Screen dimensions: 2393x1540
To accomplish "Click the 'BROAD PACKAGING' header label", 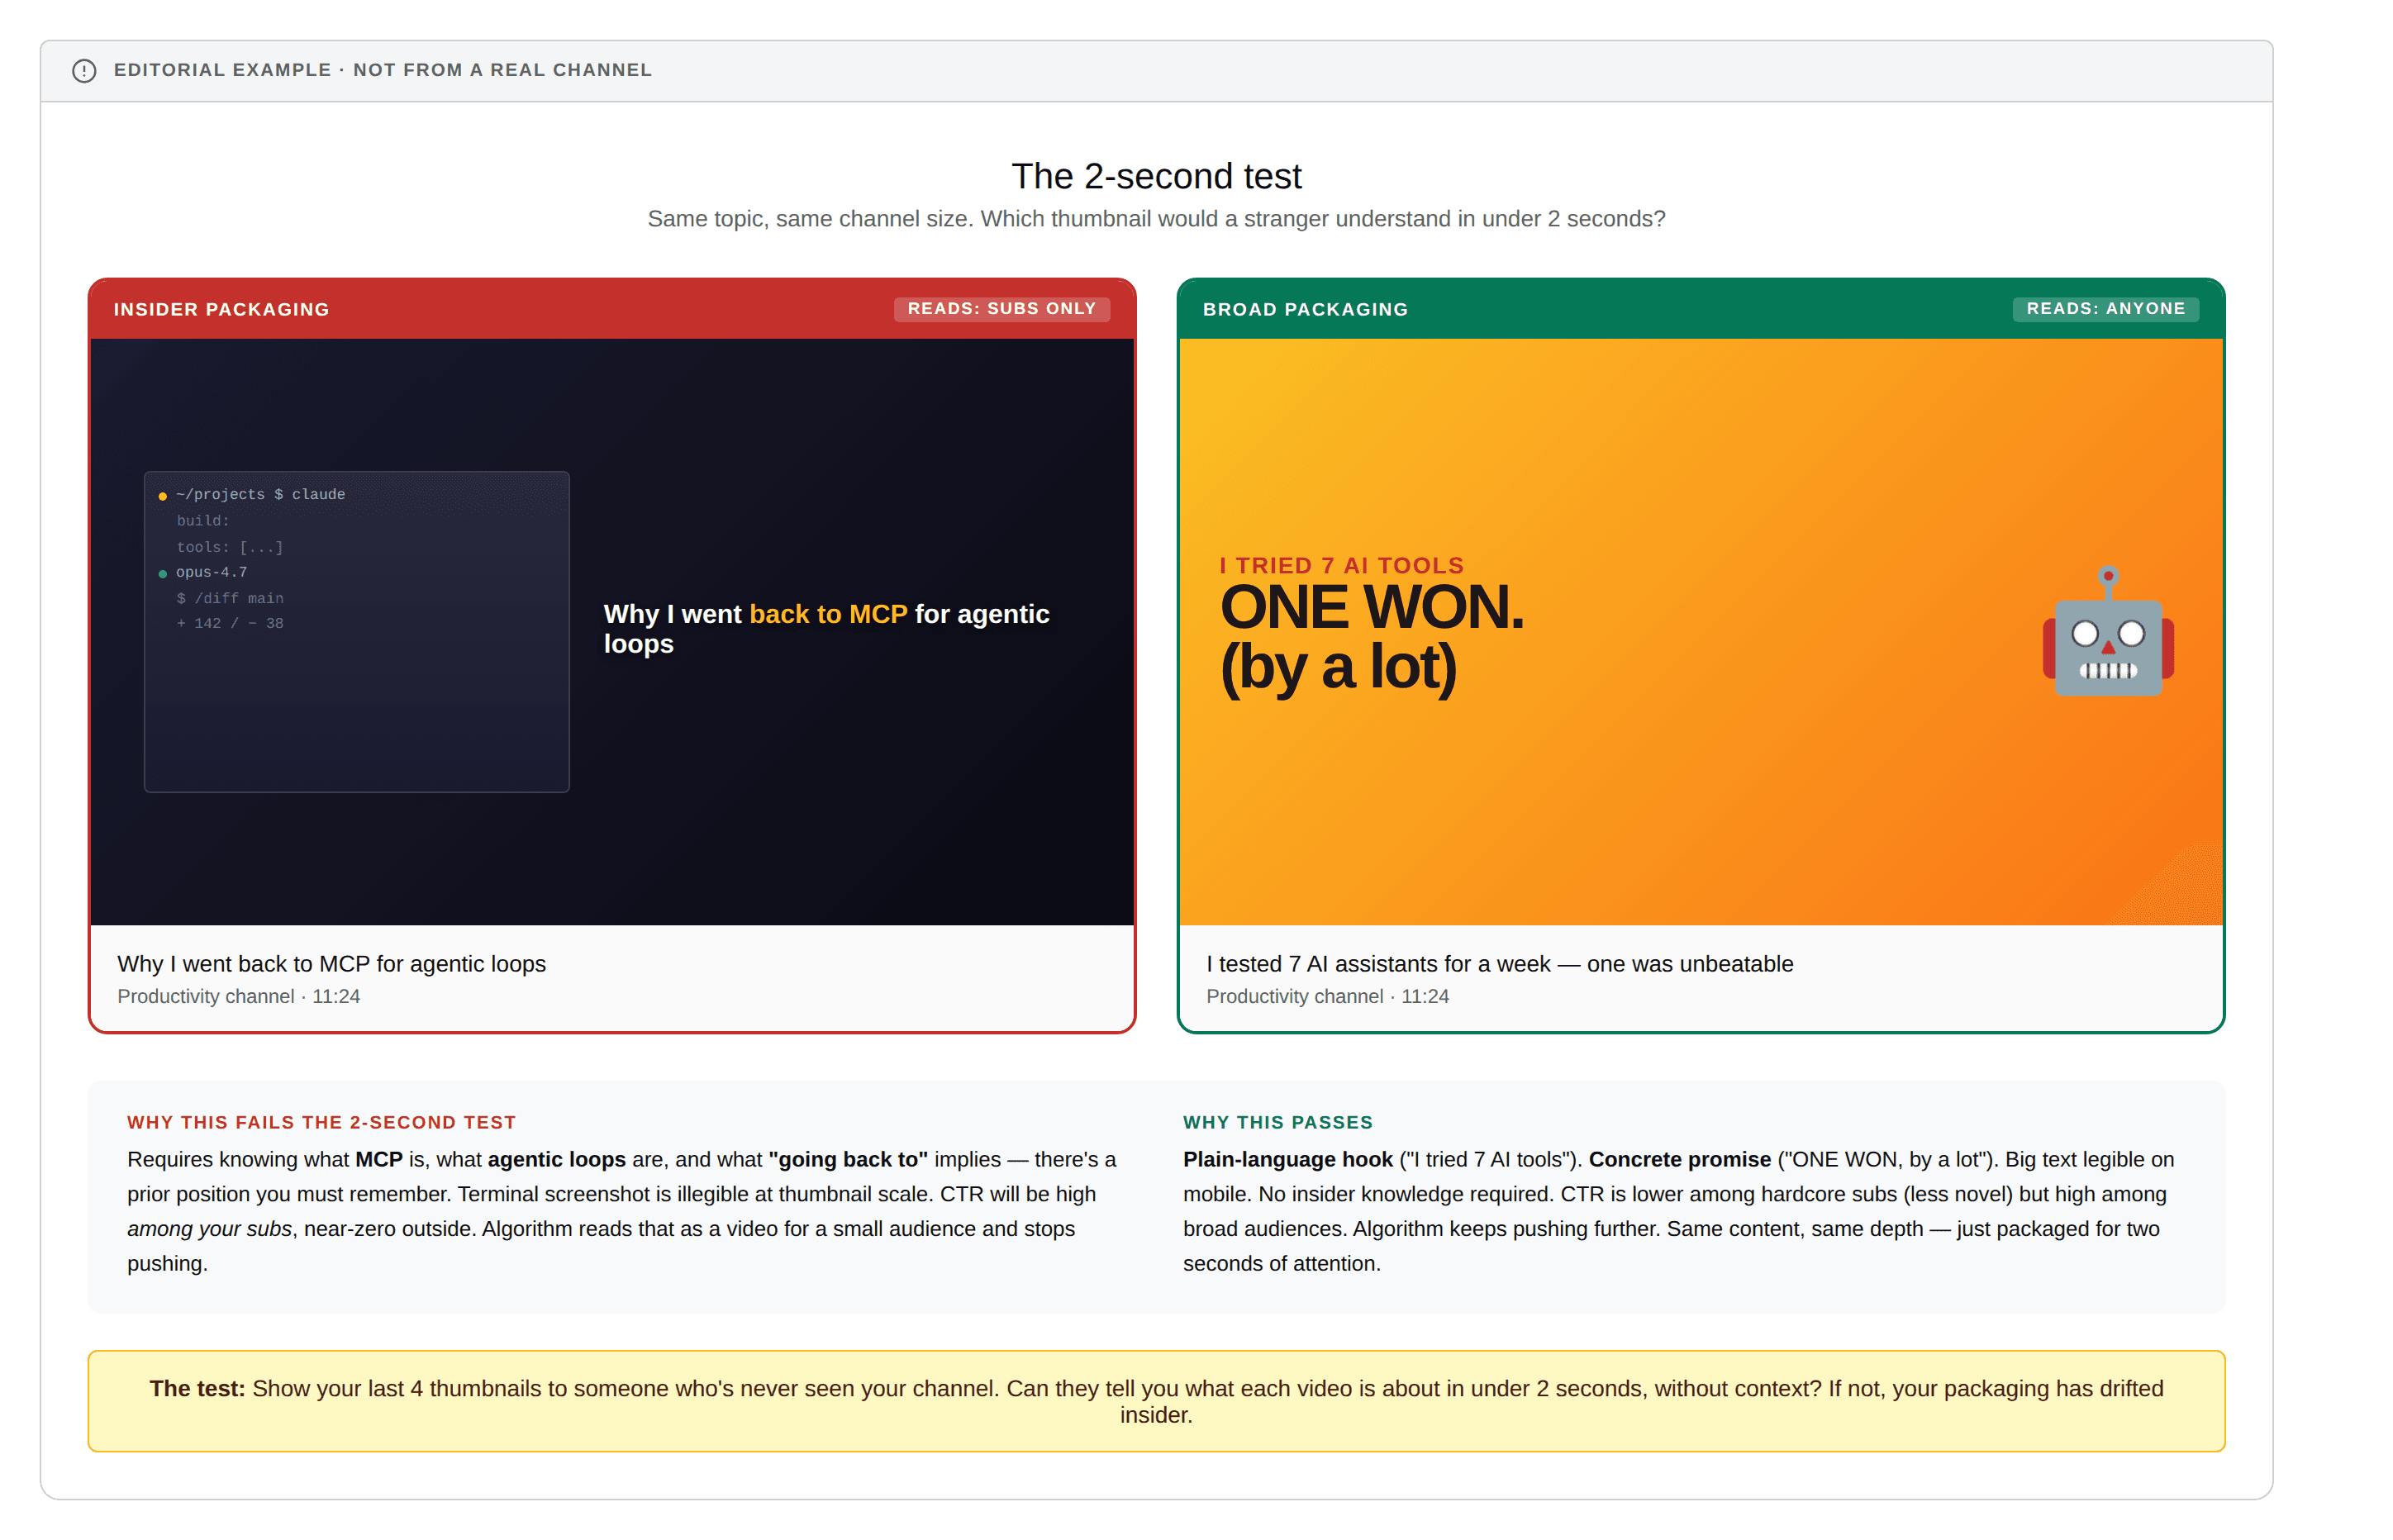I will (1305, 309).
